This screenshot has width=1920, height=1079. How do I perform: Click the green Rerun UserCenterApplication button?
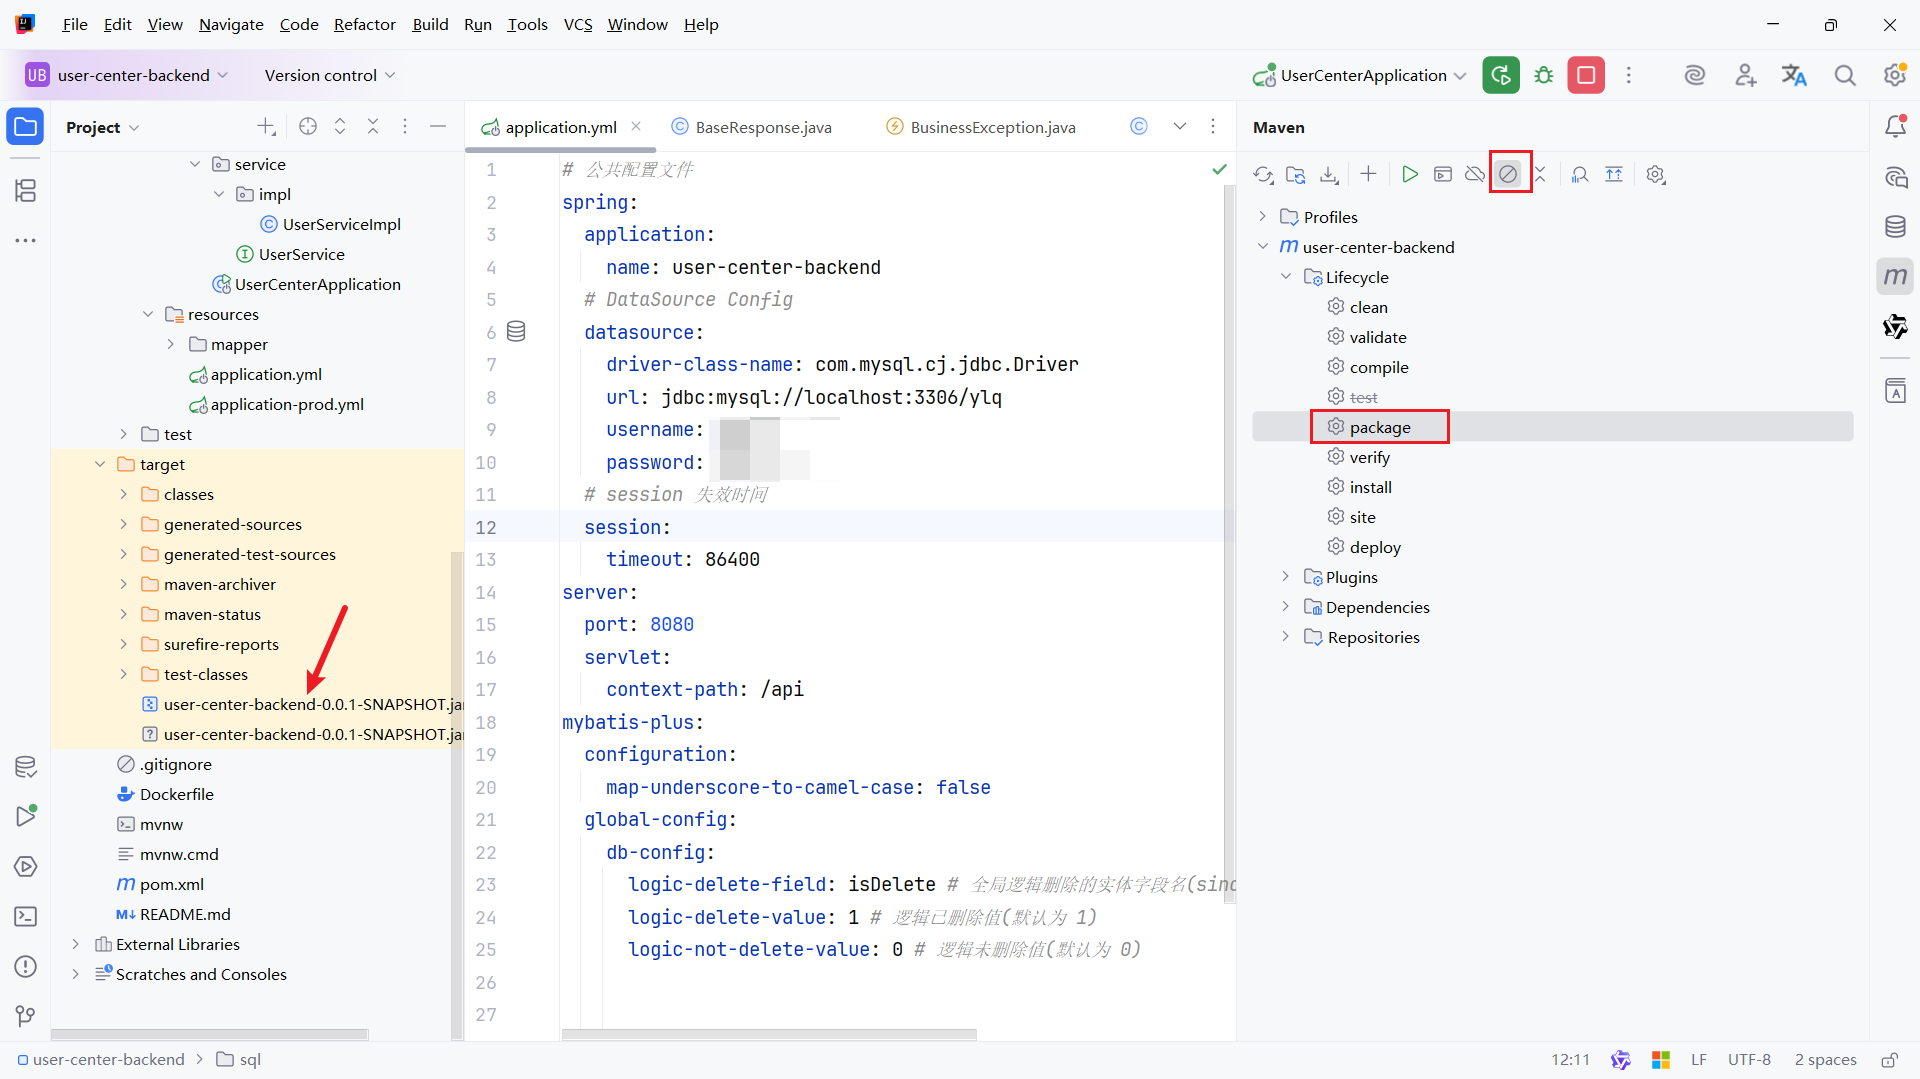pyautogui.click(x=1500, y=75)
